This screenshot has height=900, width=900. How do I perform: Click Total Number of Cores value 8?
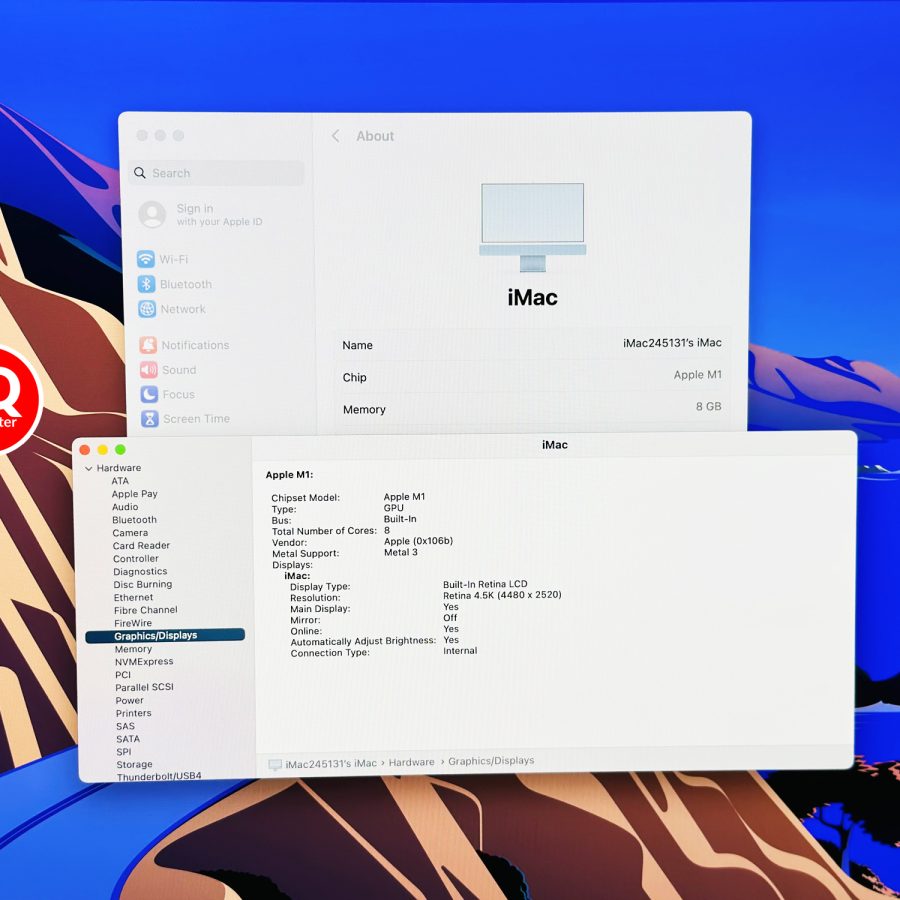[x=387, y=530]
